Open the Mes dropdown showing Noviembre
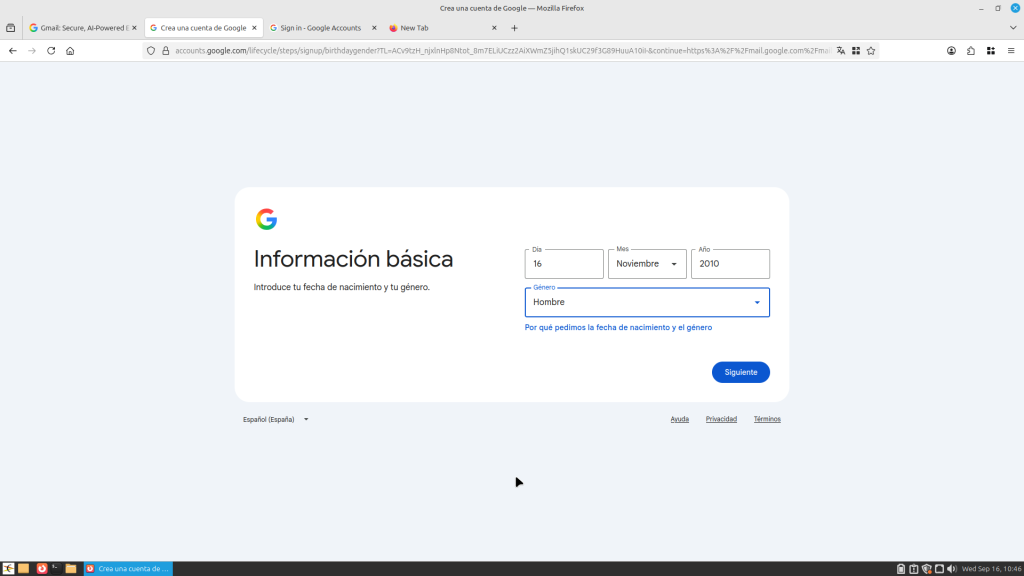 point(647,264)
